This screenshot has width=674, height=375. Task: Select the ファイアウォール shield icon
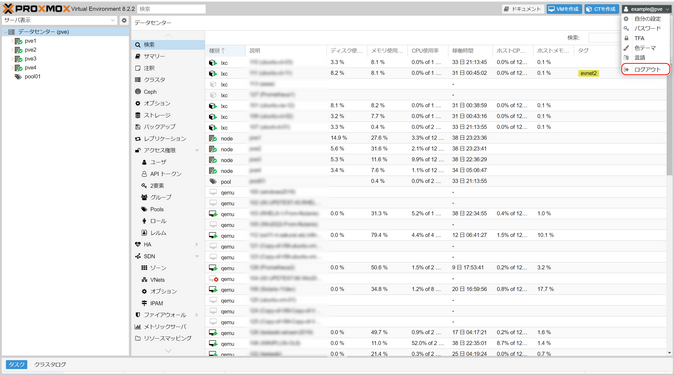(138, 315)
